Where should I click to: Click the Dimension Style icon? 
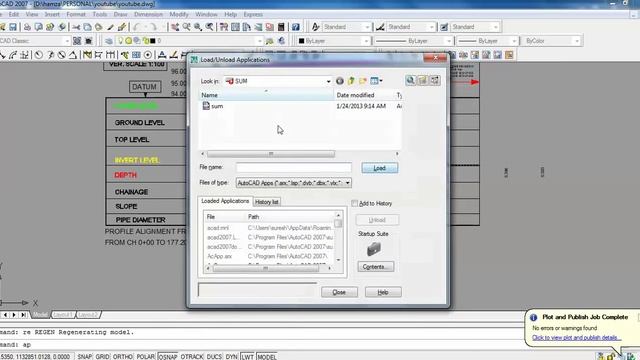[380, 27]
